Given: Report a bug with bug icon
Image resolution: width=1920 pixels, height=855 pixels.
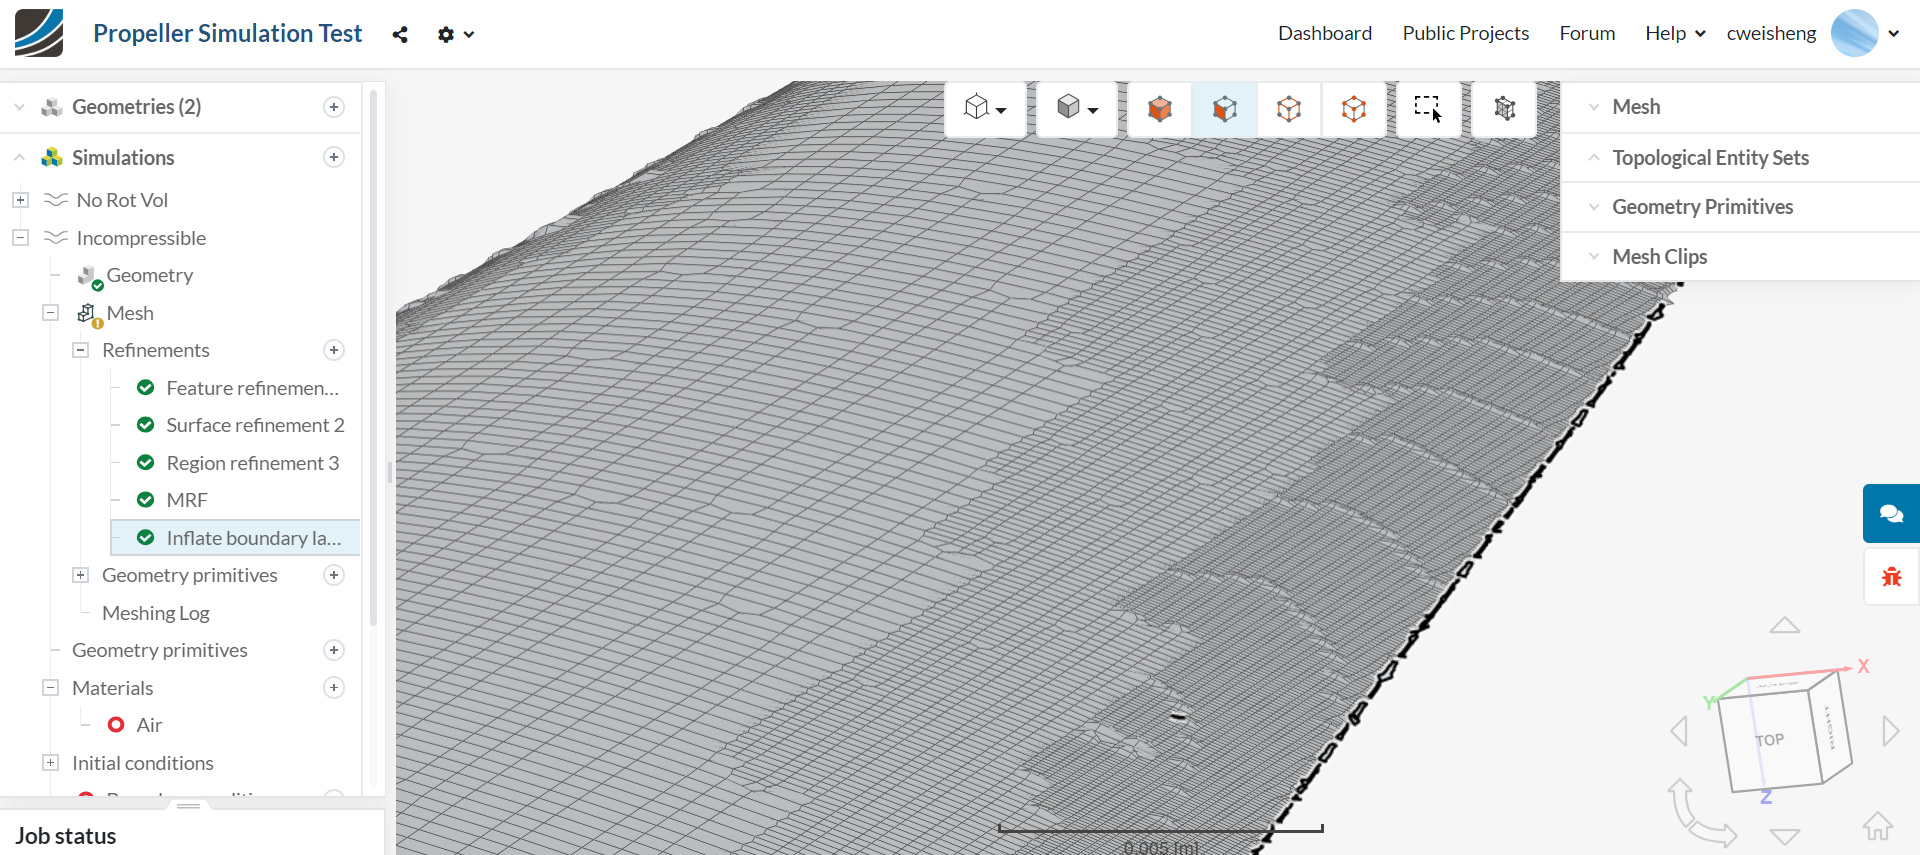Looking at the screenshot, I should [1892, 577].
